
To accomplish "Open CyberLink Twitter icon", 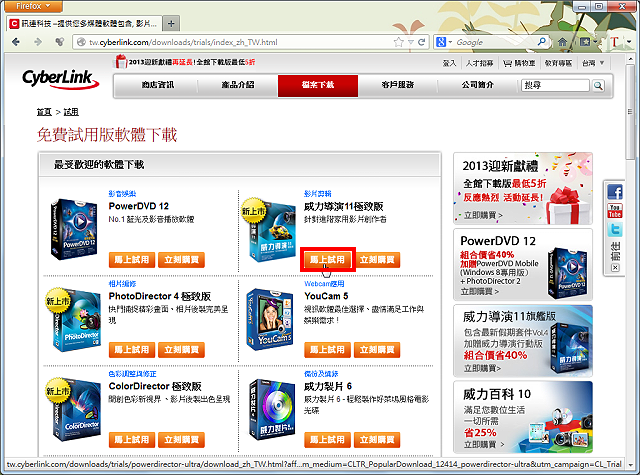I will (x=615, y=229).
